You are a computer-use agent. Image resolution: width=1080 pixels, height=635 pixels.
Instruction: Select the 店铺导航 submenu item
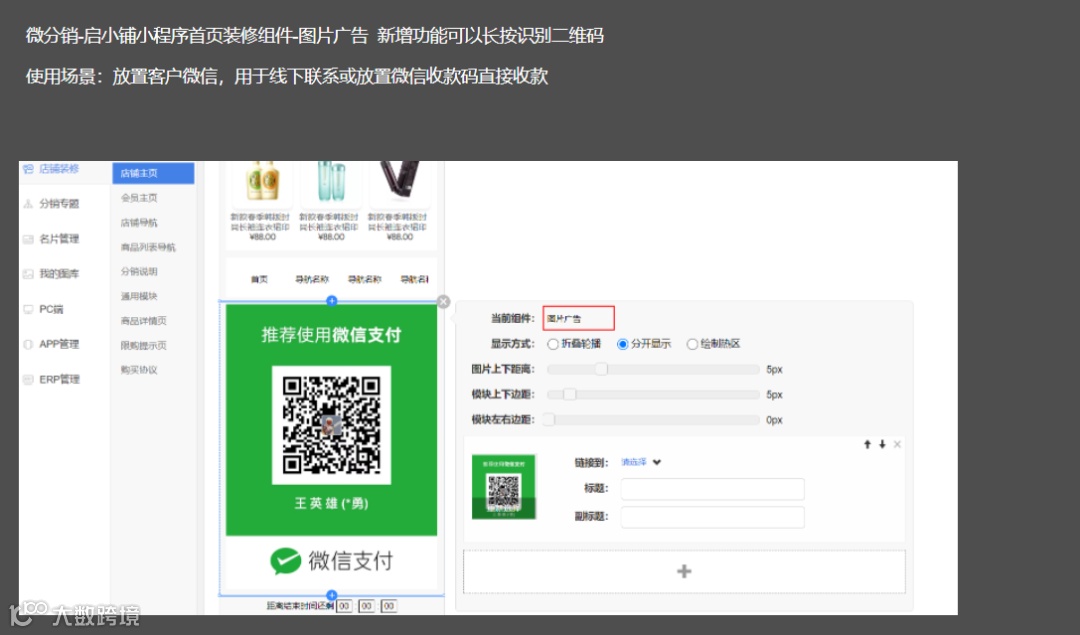(139, 222)
